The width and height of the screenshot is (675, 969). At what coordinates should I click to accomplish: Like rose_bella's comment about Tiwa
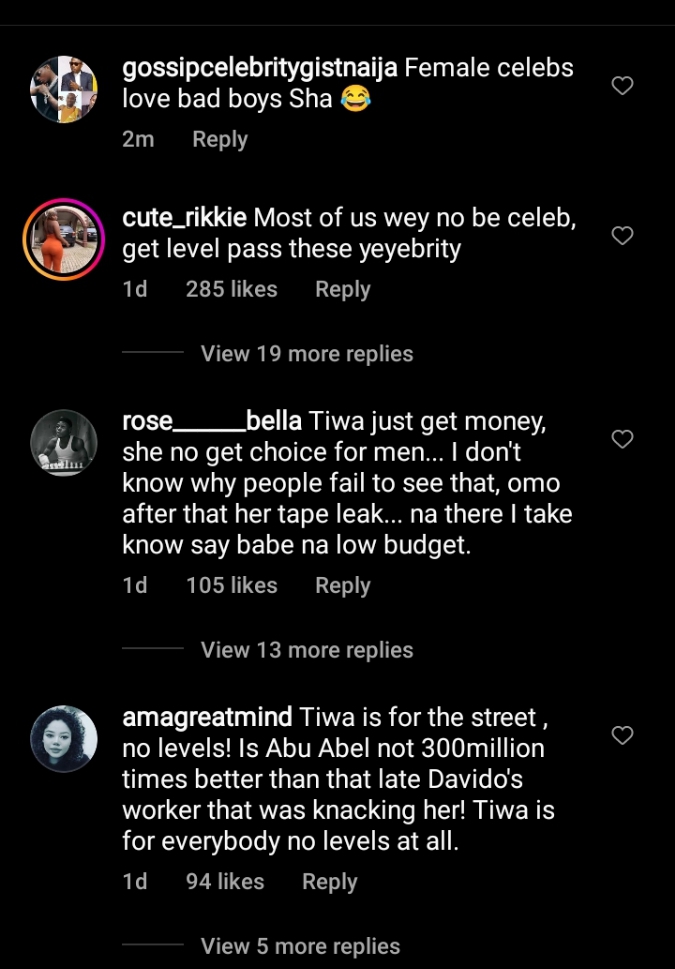coord(622,439)
